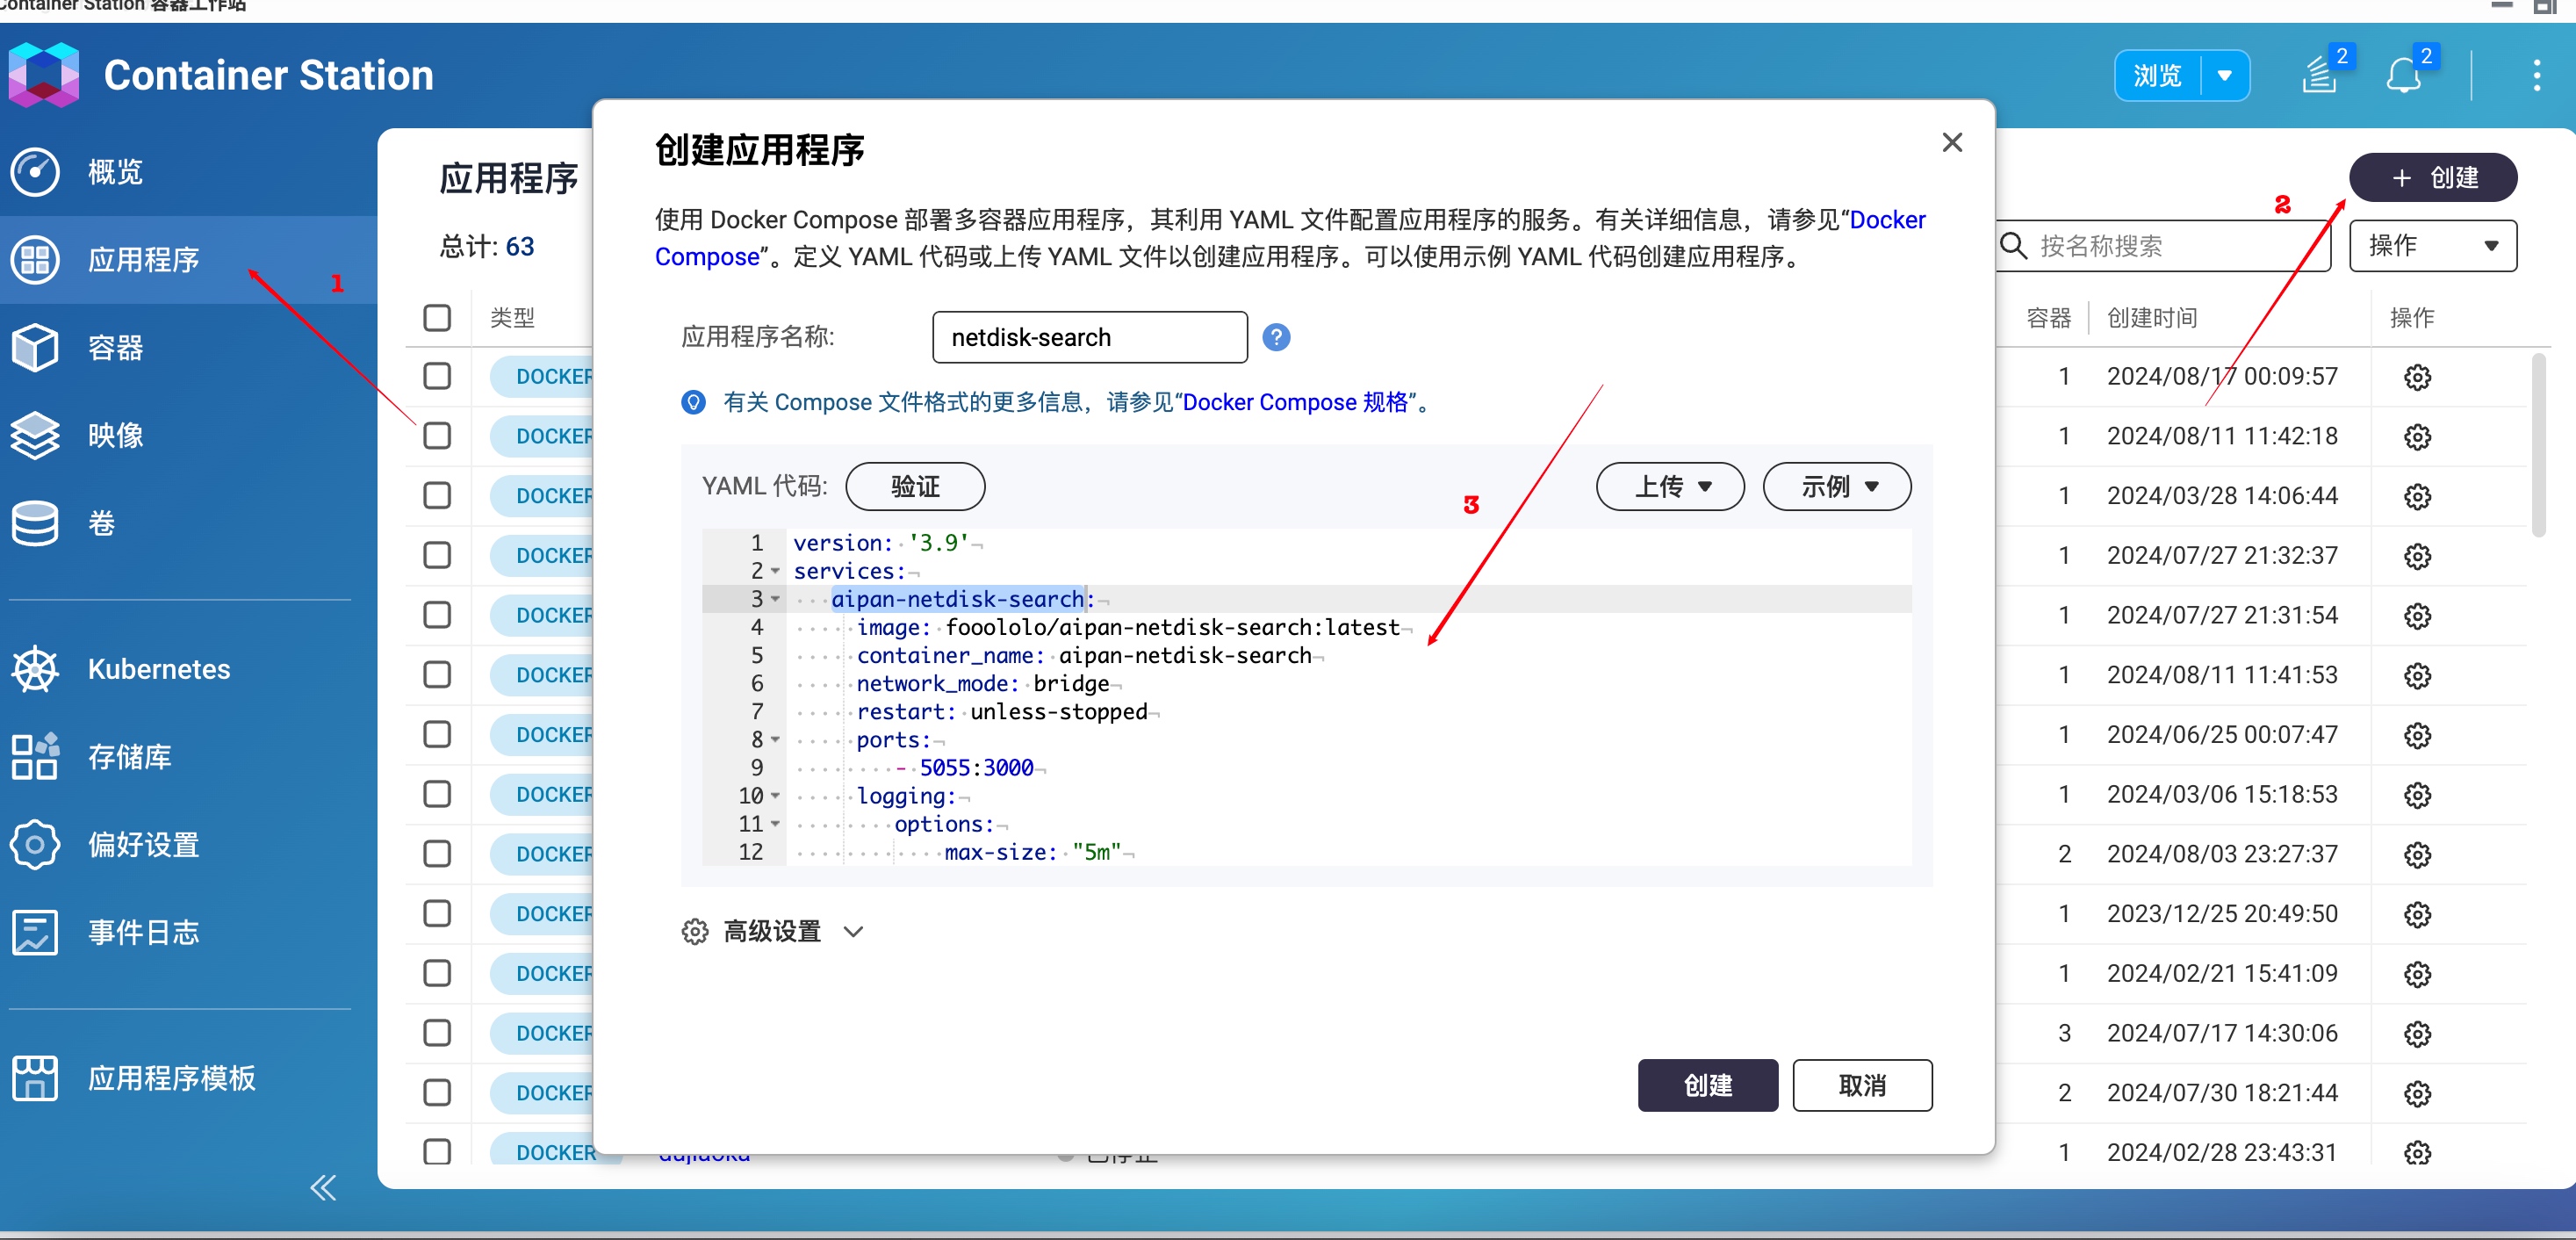Open gear actions for 2024/08/03 23:27:37 row
Viewport: 2576px width, 1240px height.
2417,855
